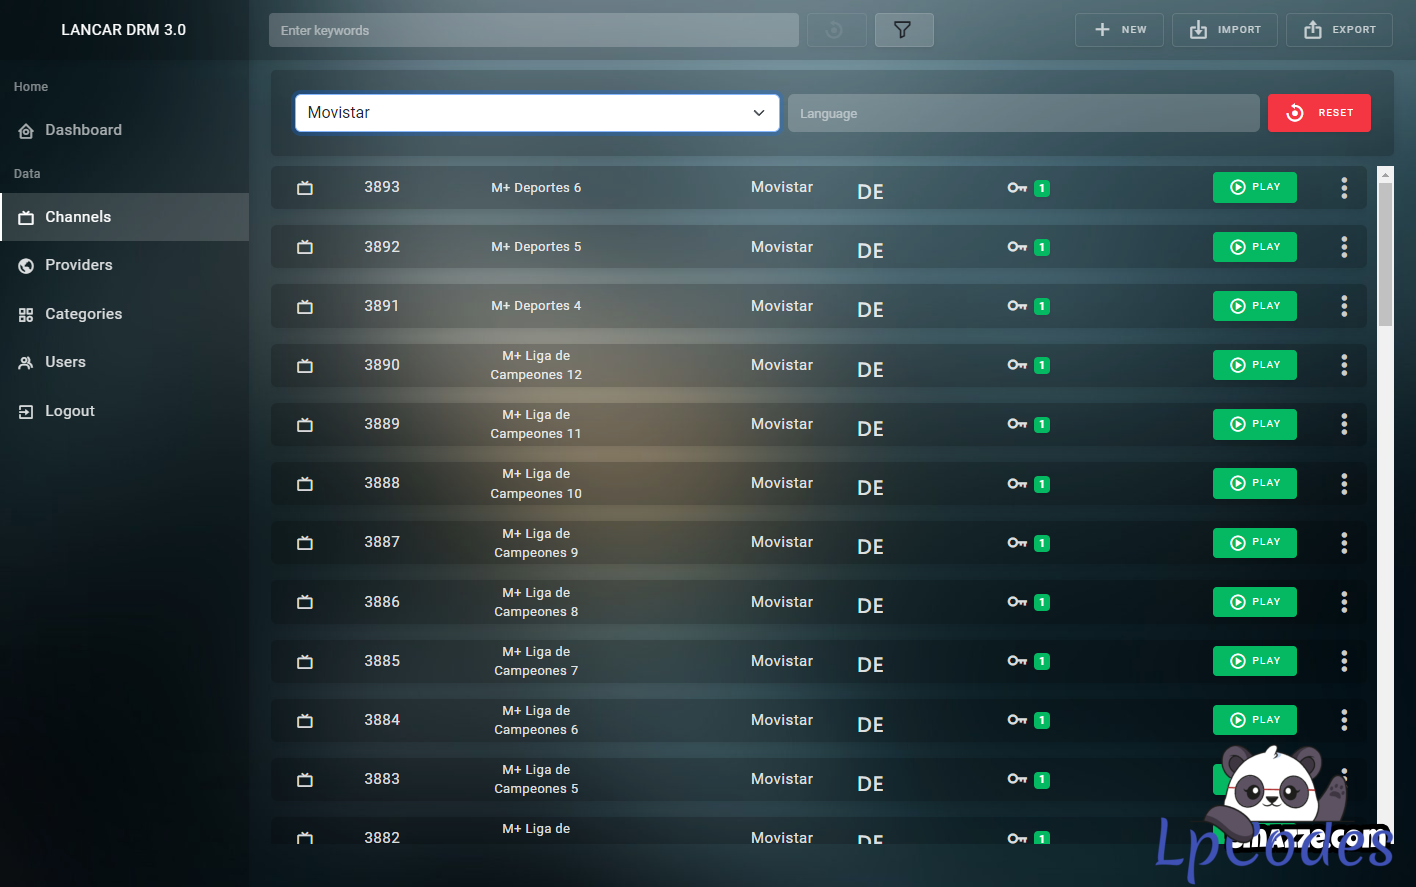Open the three-dot menu for channel 3885

click(x=1343, y=661)
